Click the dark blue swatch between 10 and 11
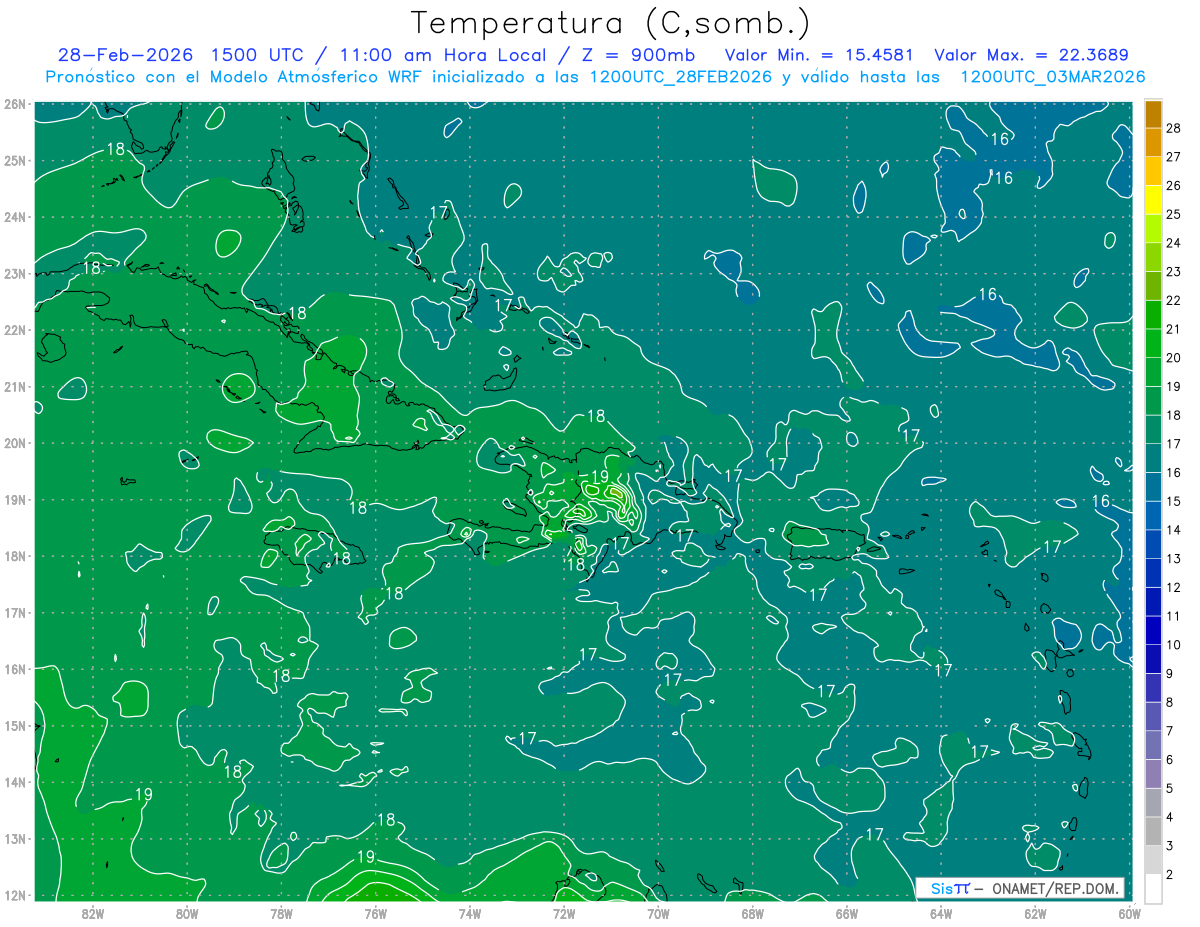 click(x=1153, y=631)
